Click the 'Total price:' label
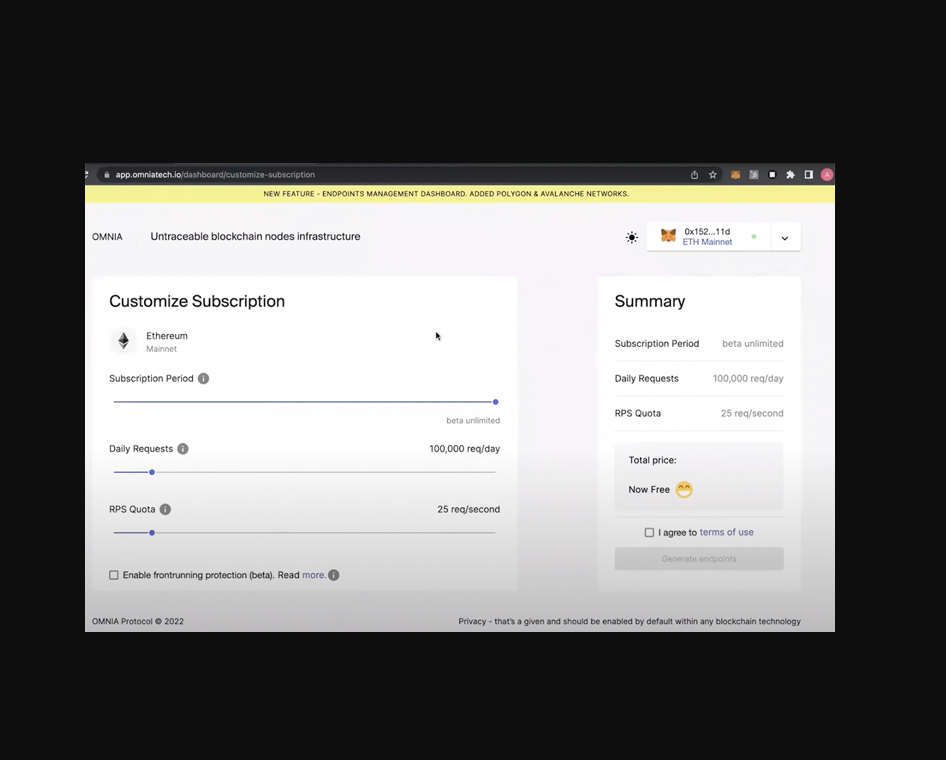Viewport: 946px width, 760px height. [x=652, y=460]
